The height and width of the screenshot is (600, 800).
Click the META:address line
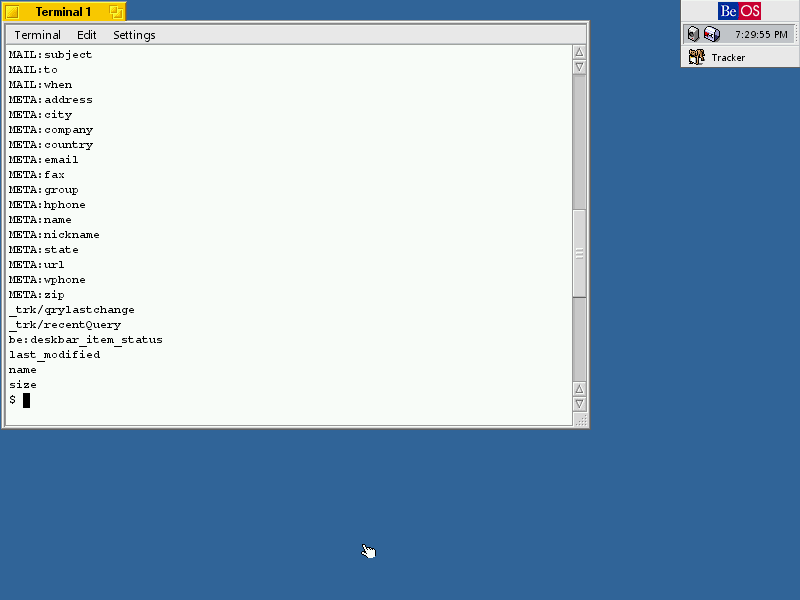pyautogui.click(x=51, y=99)
